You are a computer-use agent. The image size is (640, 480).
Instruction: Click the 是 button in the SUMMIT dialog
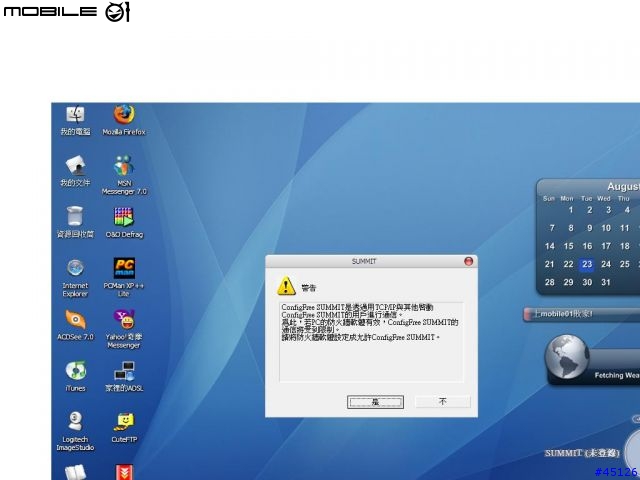(x=376, y=402)
